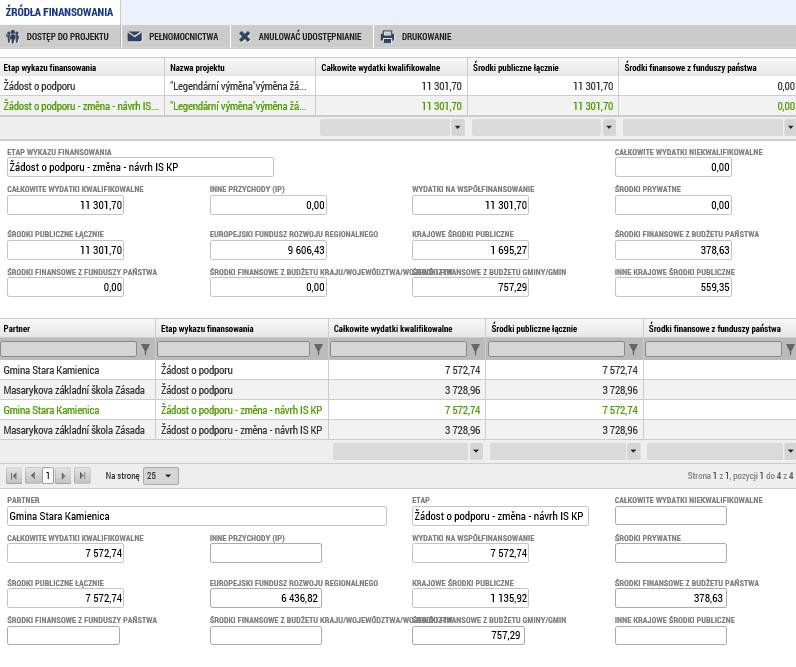Select Masarykova základní škola Zásada Žádost o podporu row

[398, 390]
